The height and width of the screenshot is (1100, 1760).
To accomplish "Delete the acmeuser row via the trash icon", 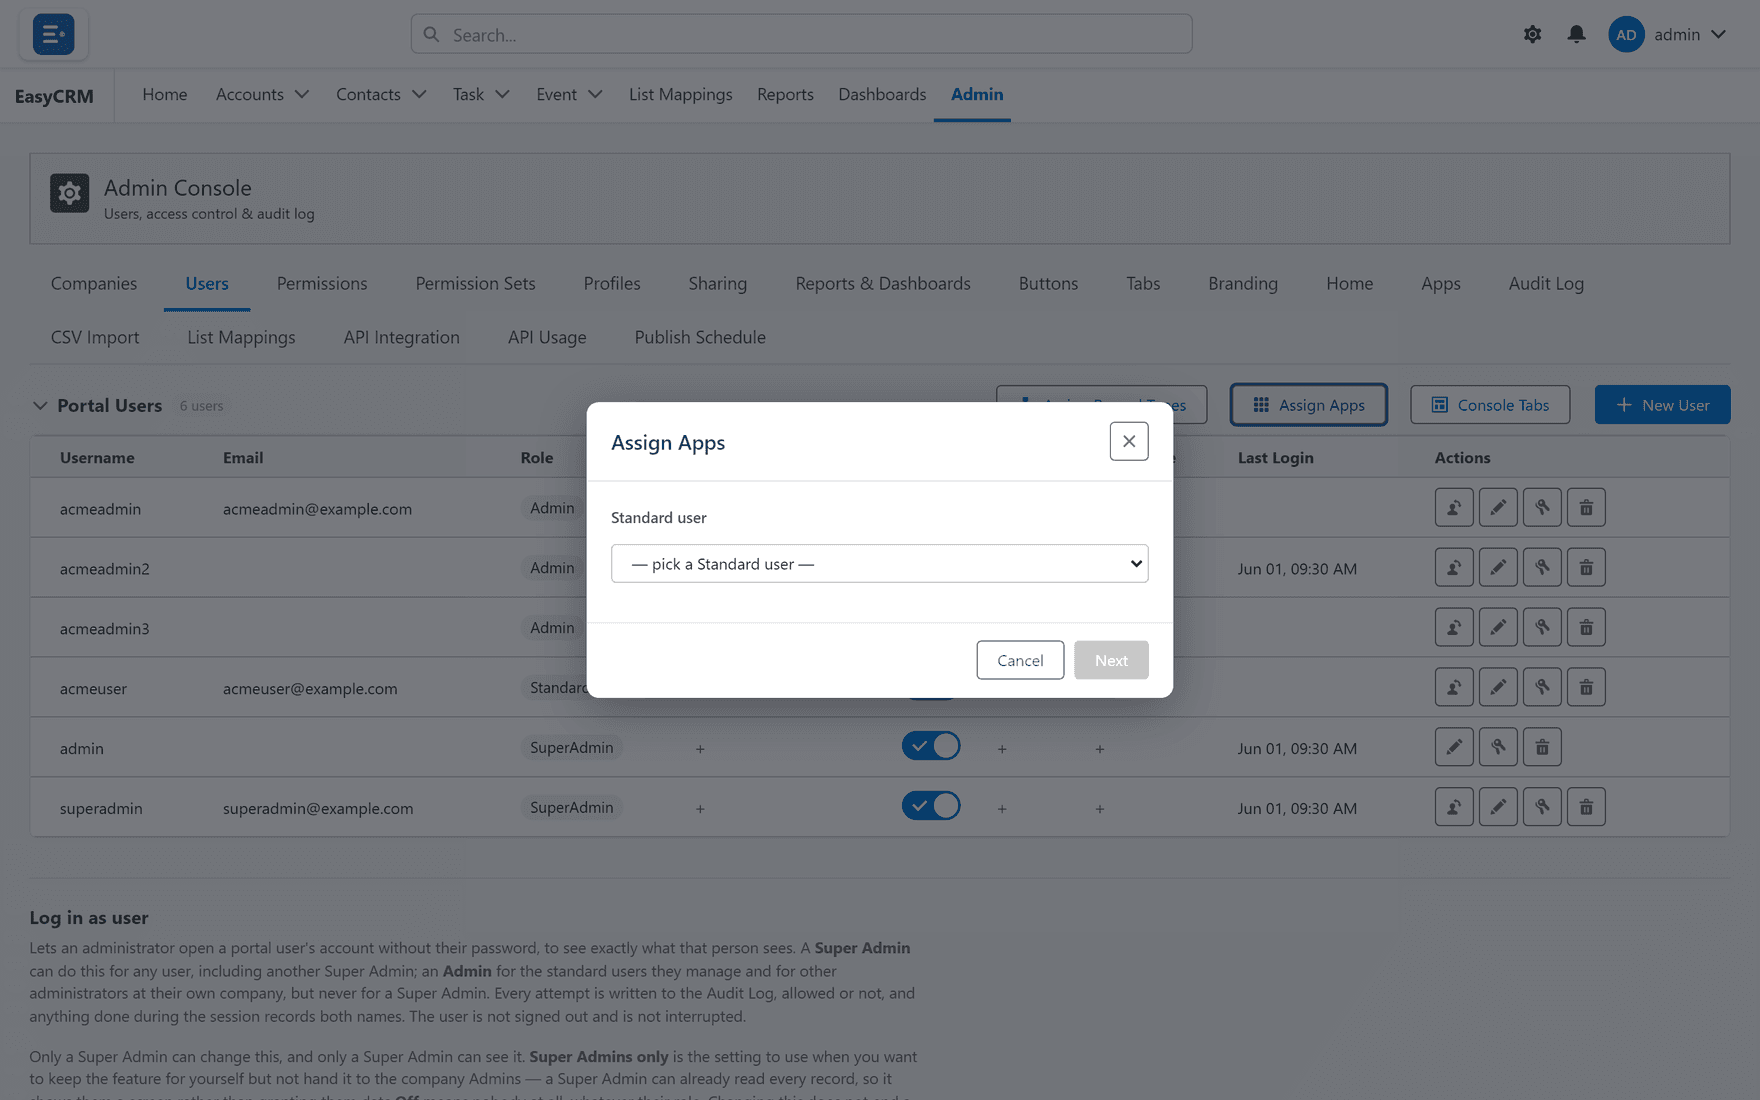I will pyautogui.click(x=1586, y=687).
